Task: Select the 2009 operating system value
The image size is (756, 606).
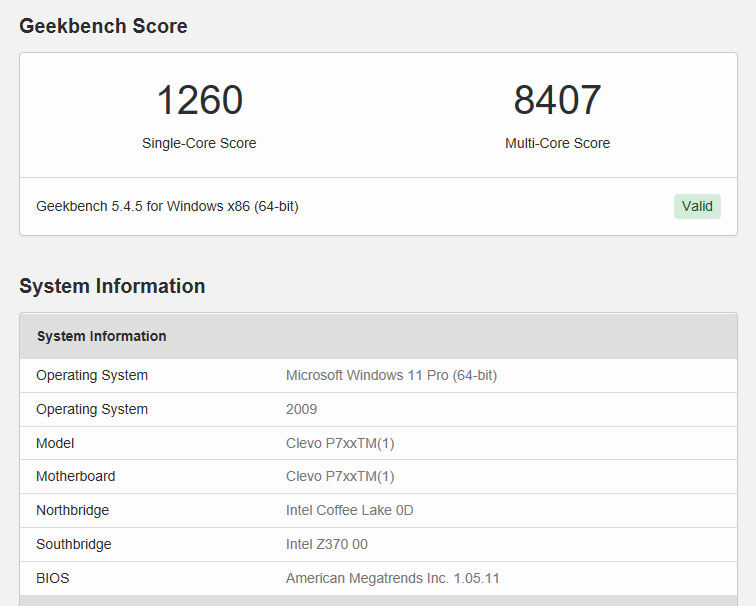Action: click(x=301, y=409)
